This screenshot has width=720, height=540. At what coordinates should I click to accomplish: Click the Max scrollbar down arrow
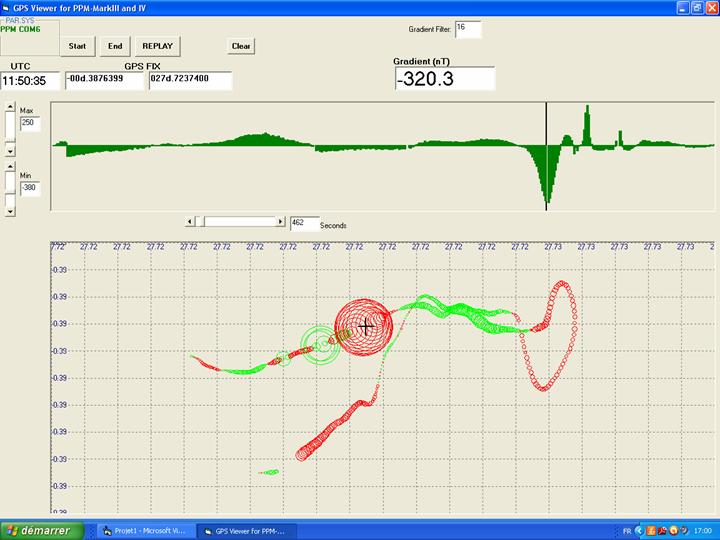point(10,152)
